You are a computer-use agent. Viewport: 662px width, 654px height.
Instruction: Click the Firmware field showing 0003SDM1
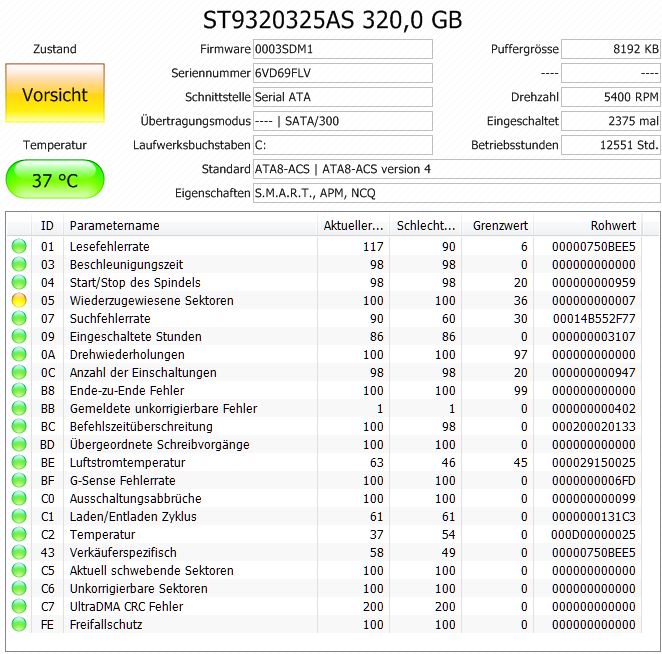coord(342,49)
